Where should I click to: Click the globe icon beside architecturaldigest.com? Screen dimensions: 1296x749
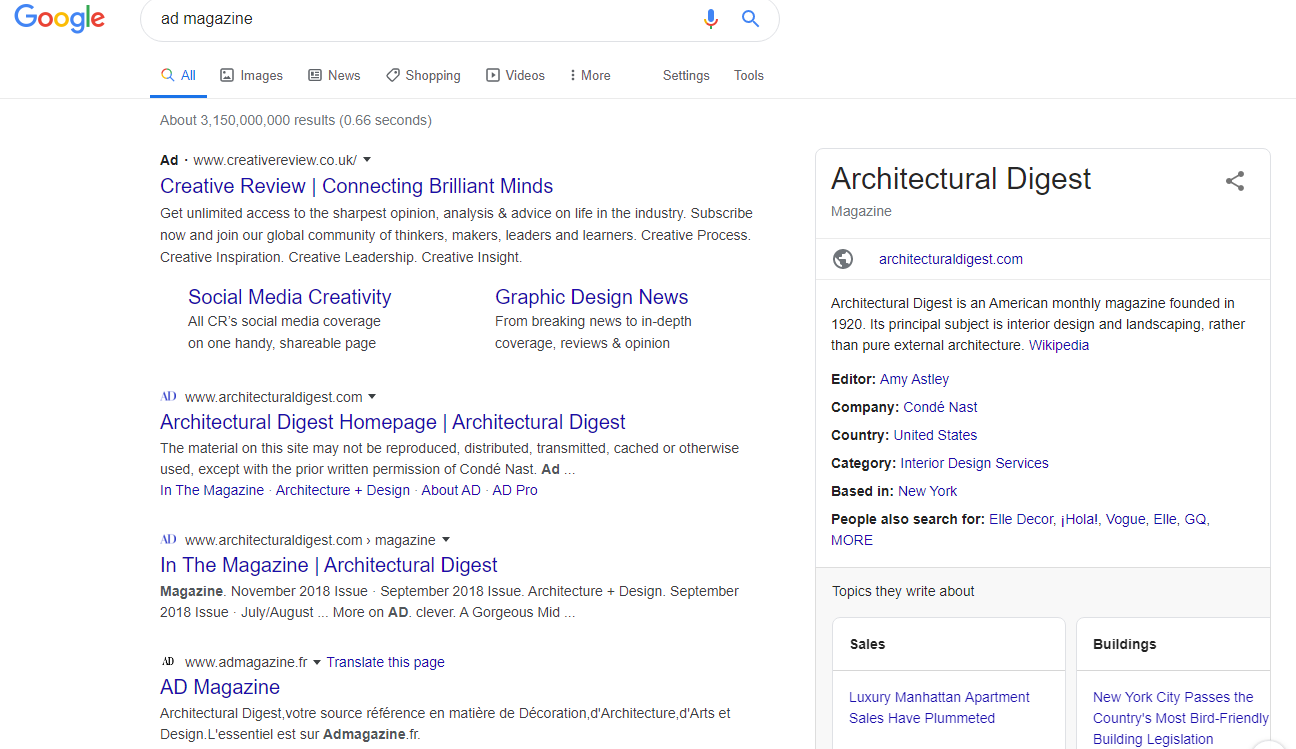[843, 259]
